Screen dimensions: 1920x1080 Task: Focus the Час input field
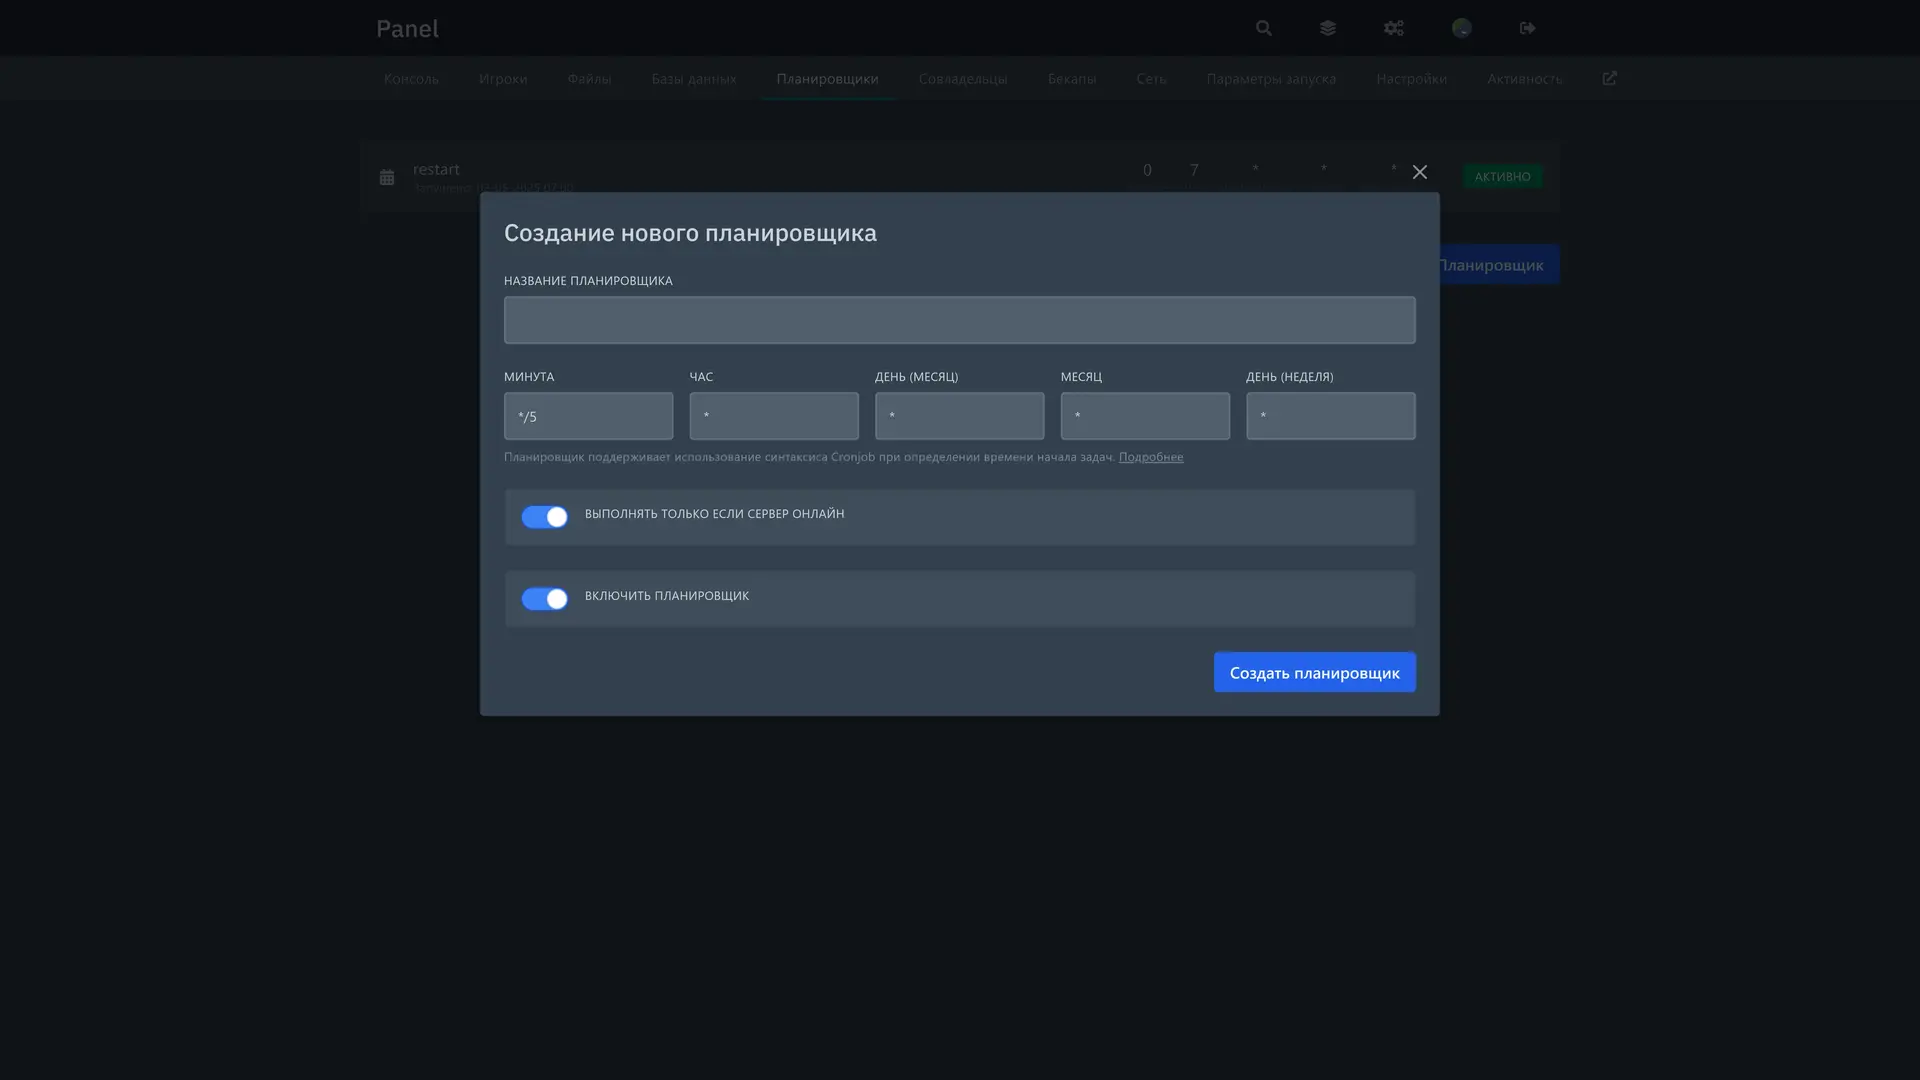[x=774, y=416]
